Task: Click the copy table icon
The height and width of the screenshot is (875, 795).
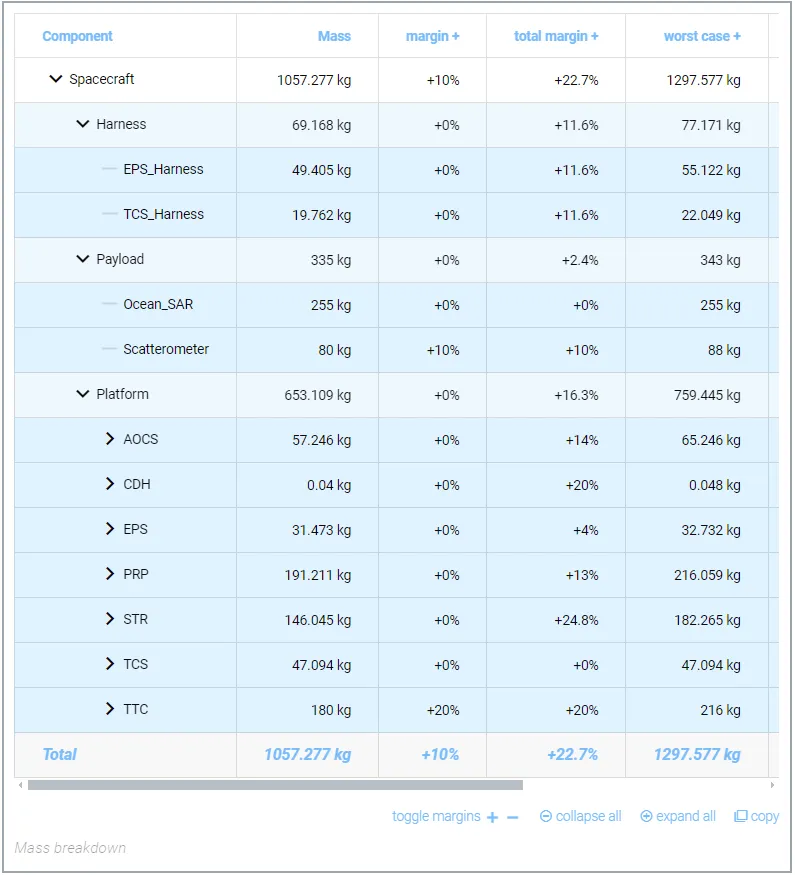Action: (x=741, y=816)
